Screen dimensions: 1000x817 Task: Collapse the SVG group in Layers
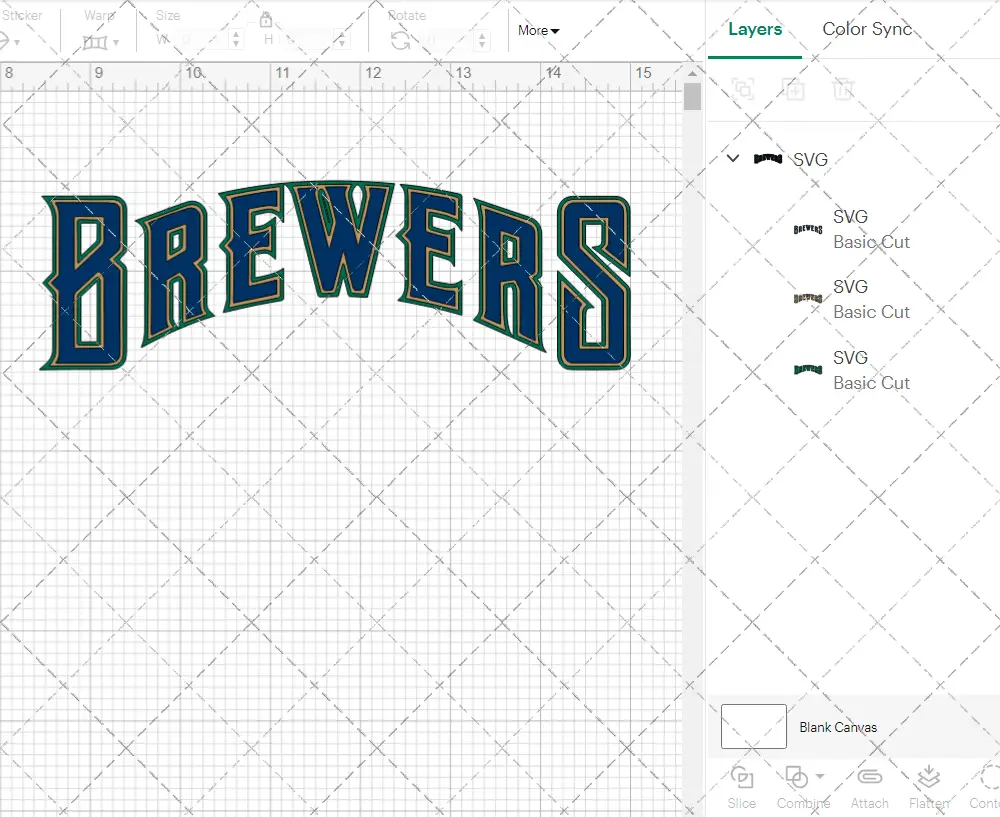coord(733,158)
